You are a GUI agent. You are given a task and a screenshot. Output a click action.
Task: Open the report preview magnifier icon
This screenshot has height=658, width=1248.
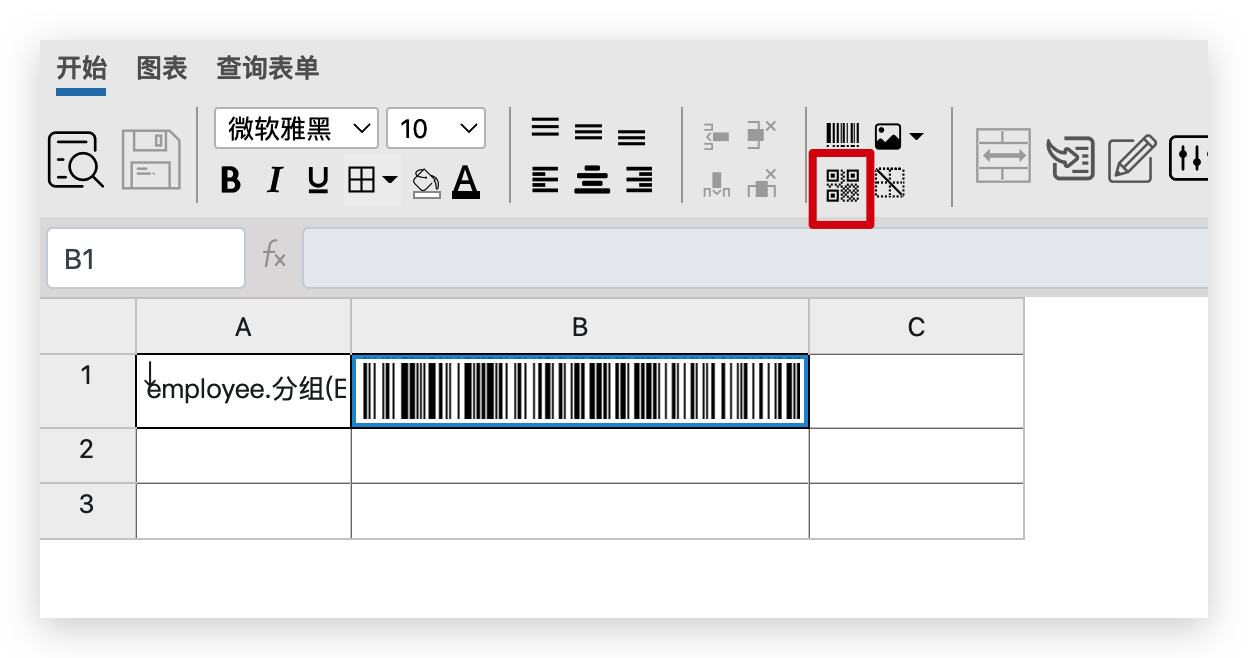[x=76, y=160]
